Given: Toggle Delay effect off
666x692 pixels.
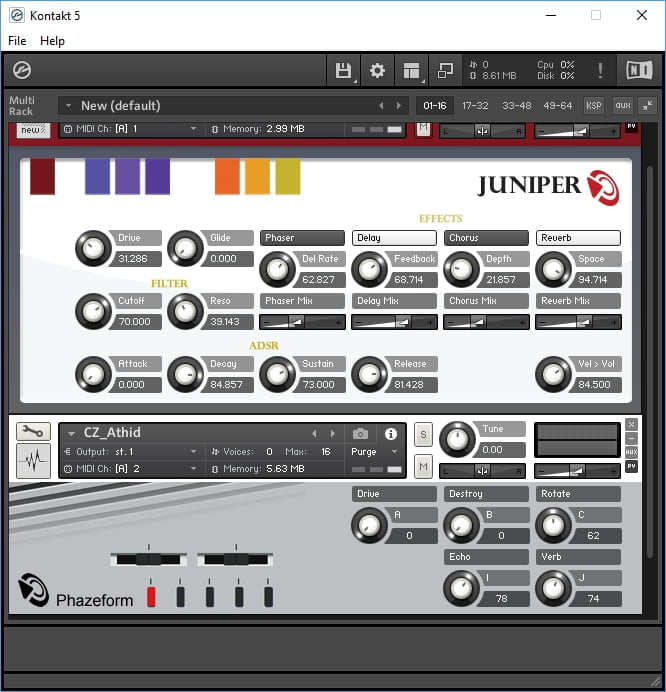Looking at the screenshot, I should click(394, 238).
